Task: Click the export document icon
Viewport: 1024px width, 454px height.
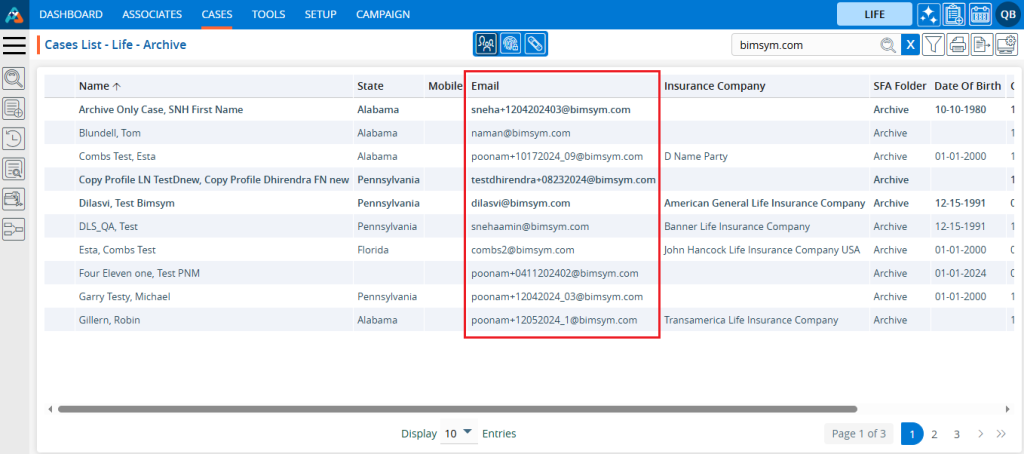Action: 981,45
